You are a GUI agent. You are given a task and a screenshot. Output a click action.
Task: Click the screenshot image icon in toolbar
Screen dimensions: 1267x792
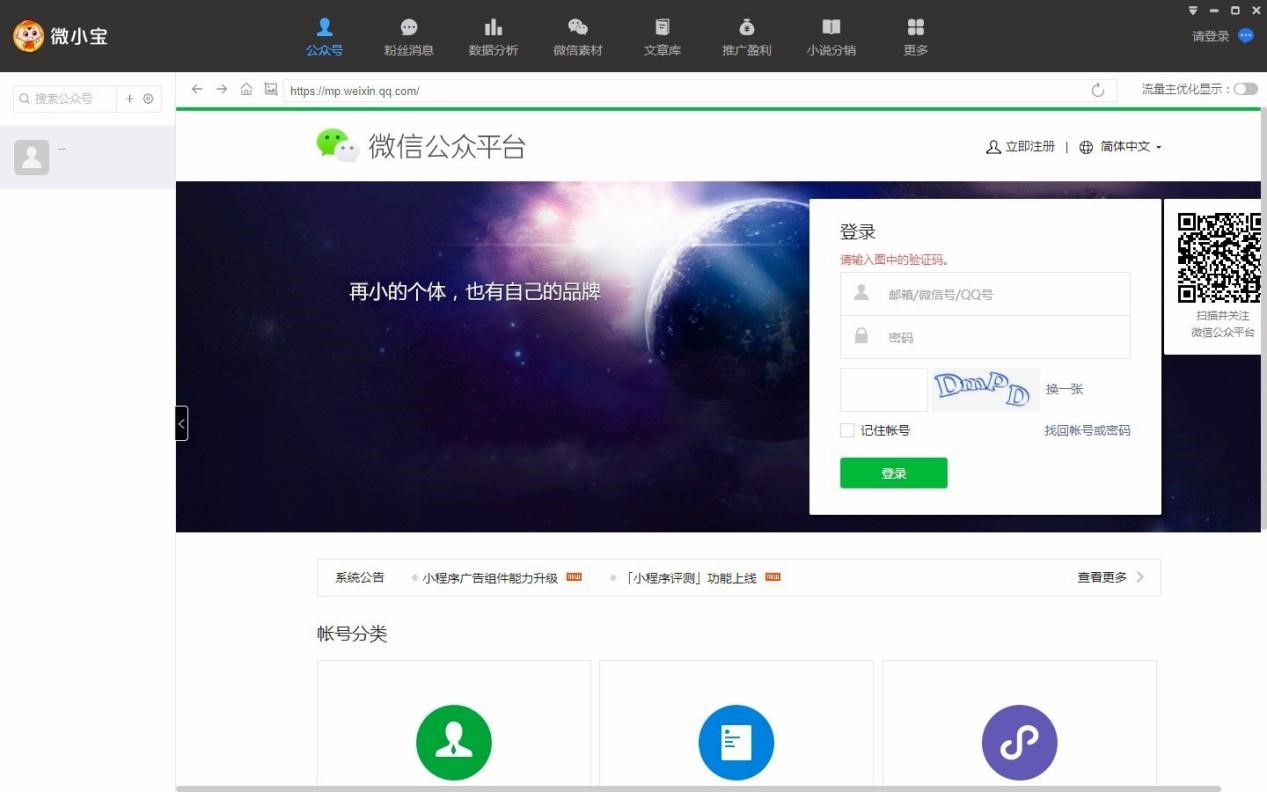coord(270,89)
